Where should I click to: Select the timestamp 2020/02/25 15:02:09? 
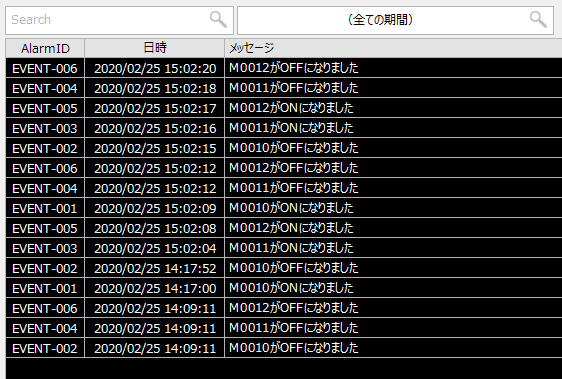point(155,208)
